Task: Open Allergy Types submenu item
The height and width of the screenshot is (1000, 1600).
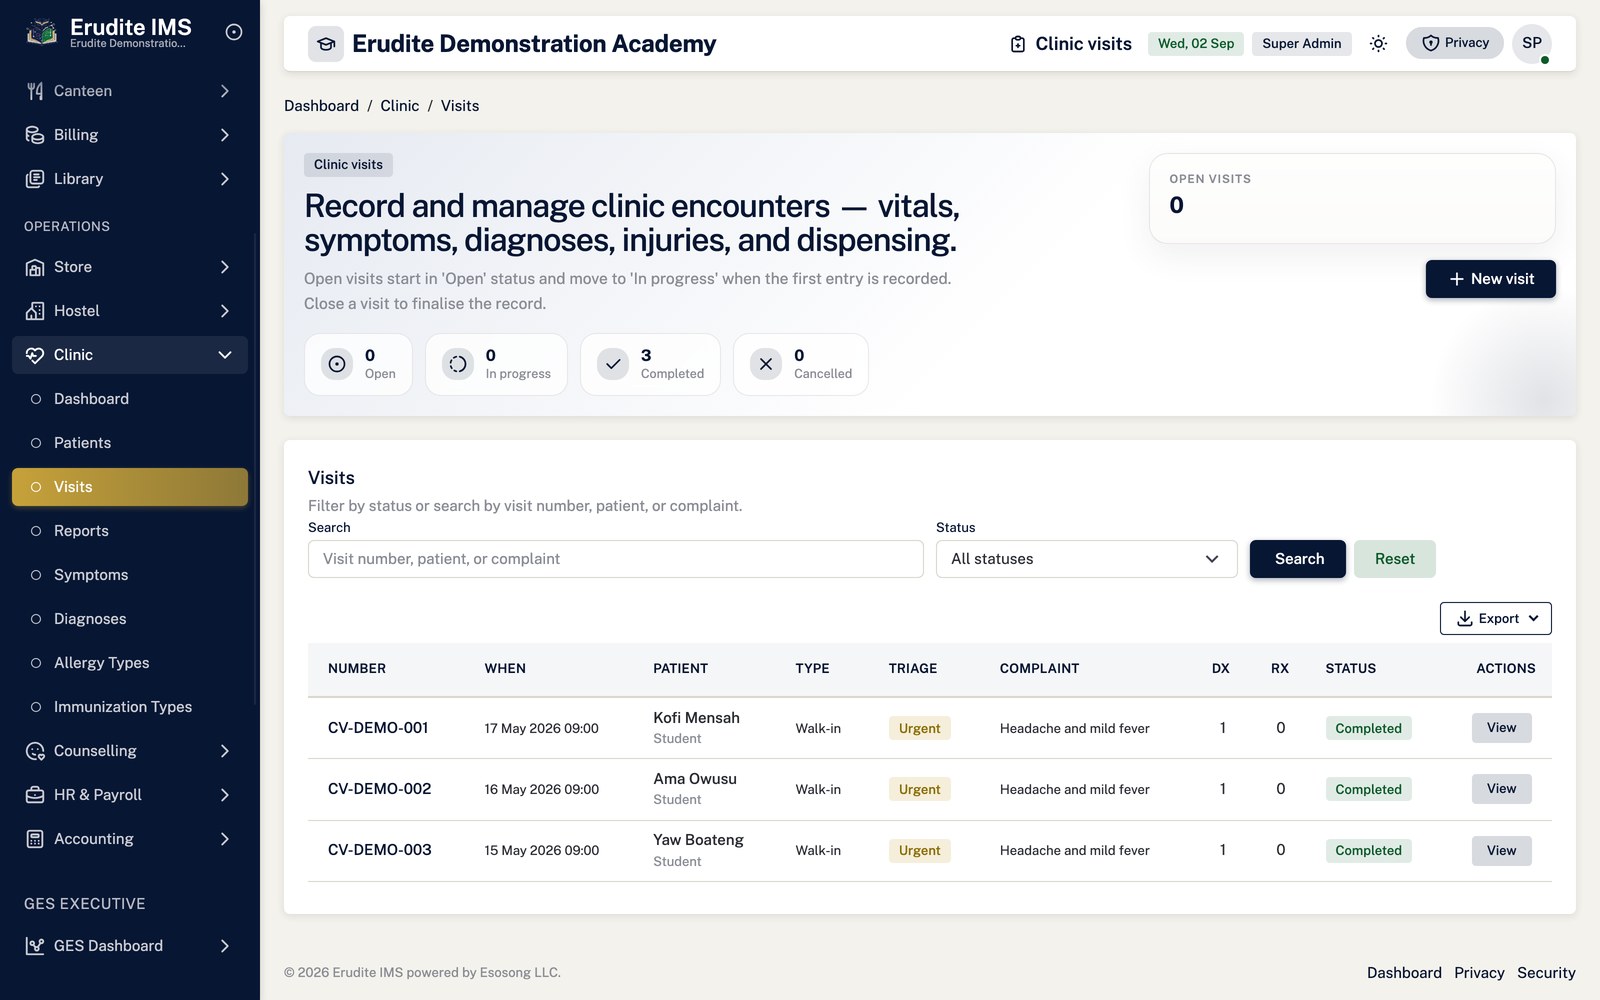Action: 130,663
